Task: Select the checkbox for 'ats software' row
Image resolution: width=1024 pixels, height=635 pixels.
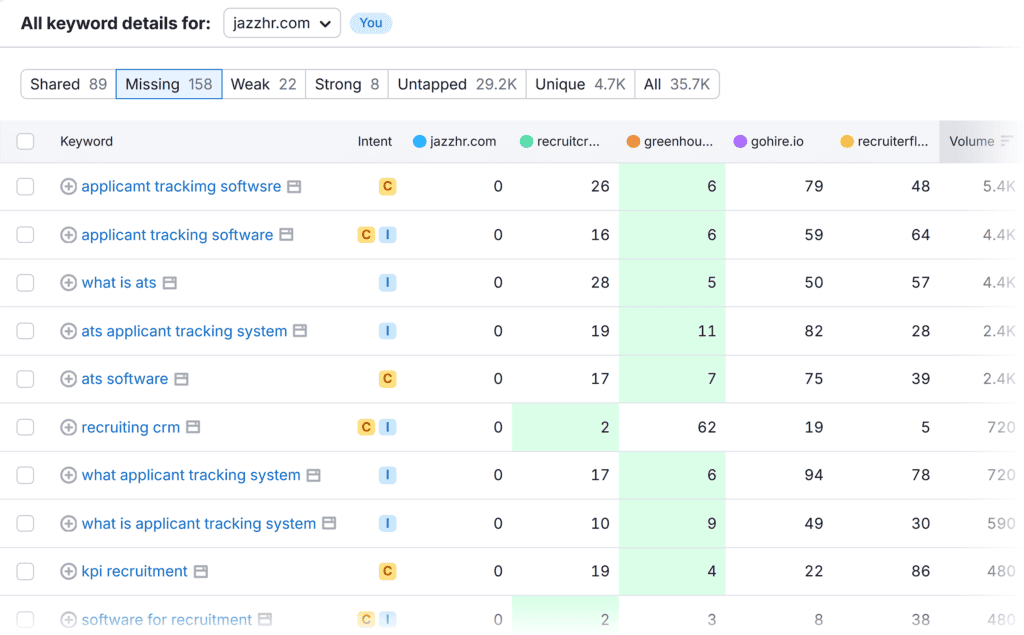Action: coord(25,379)
